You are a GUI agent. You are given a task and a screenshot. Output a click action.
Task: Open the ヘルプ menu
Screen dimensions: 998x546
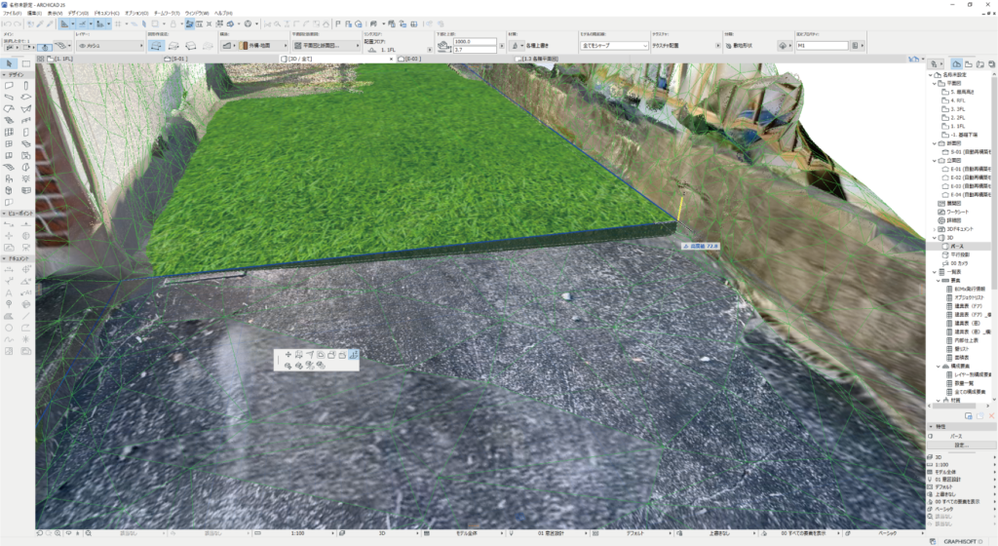(223, 13)
